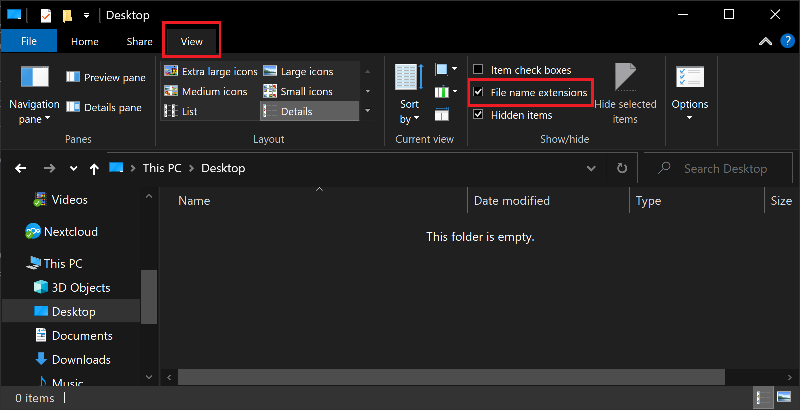The width and height of the screenshot is (800, 410).
Task: Open Nextcloud in navigation pane
Action: click(61, 232)
